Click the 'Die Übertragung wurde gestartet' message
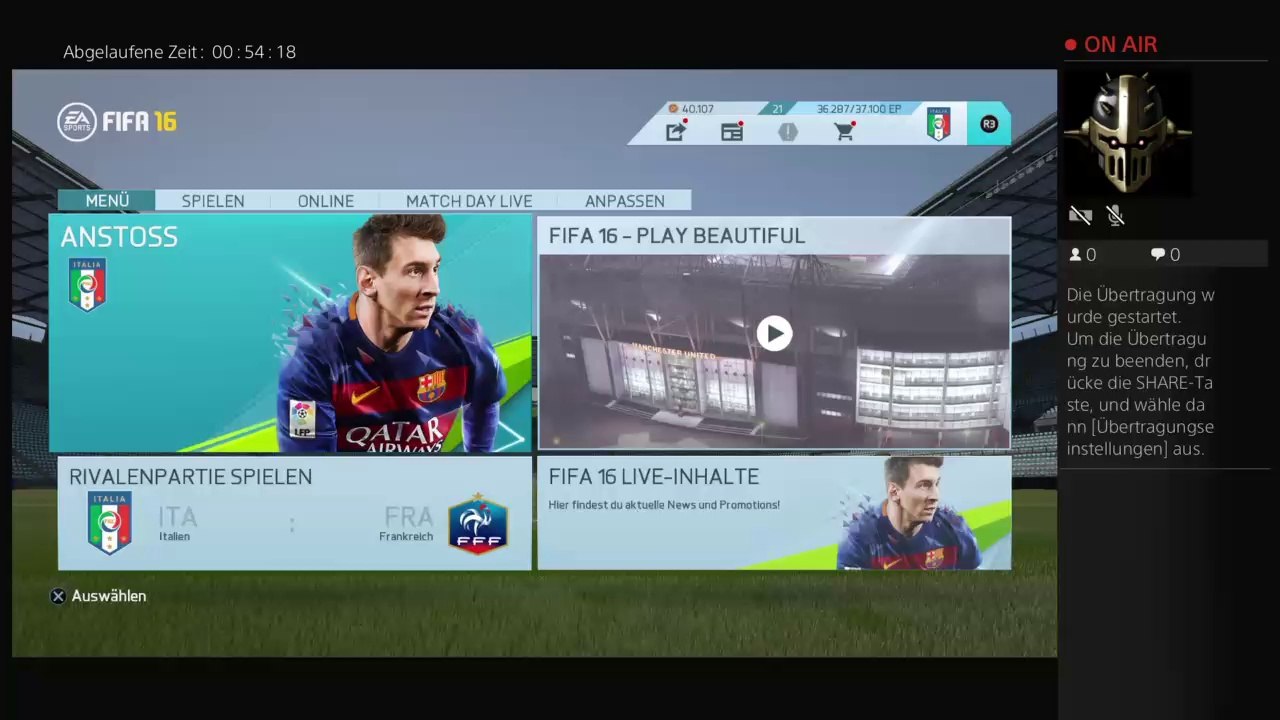Screen dimensions: 1280x720 tap(1141, 372)
